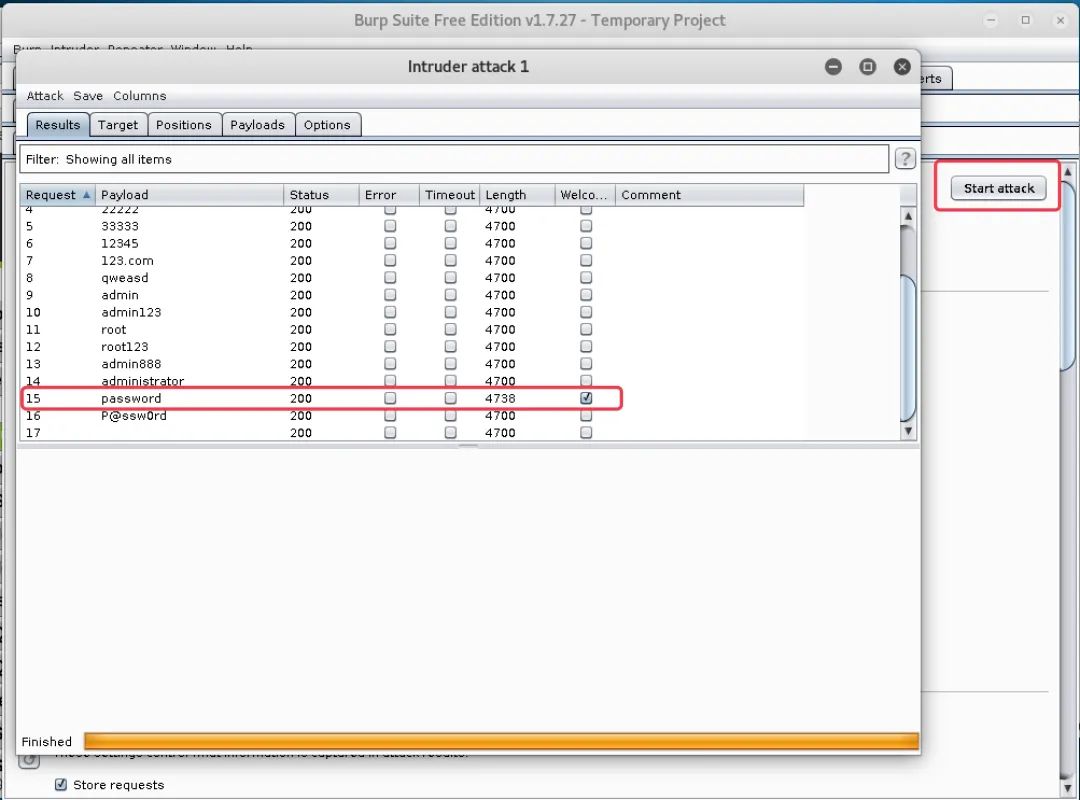Click the filter bar showing all items
The height and width of the screenshot is (800, 1080).
pos(454,159)
